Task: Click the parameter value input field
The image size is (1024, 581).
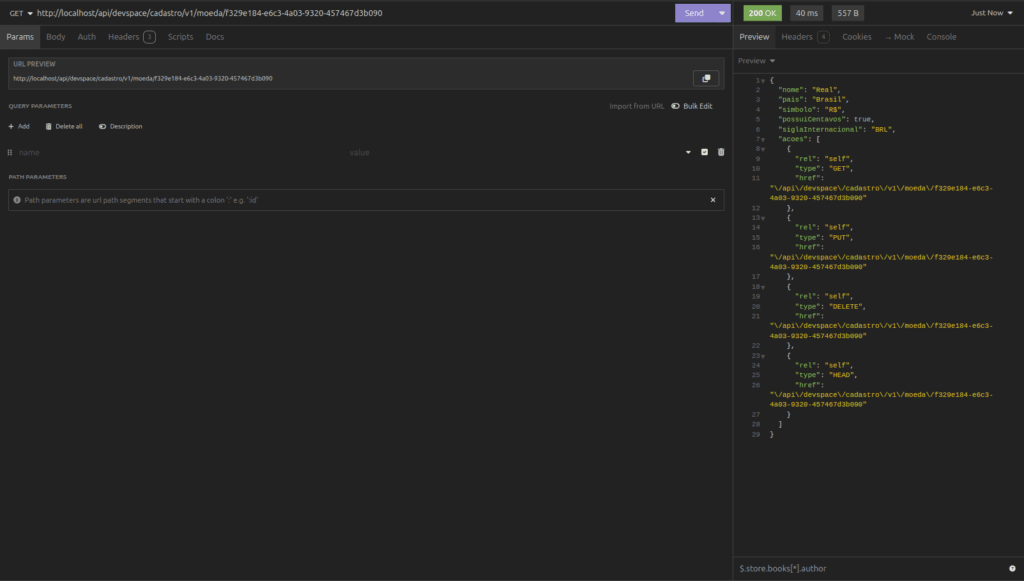Action: point(513,152)
